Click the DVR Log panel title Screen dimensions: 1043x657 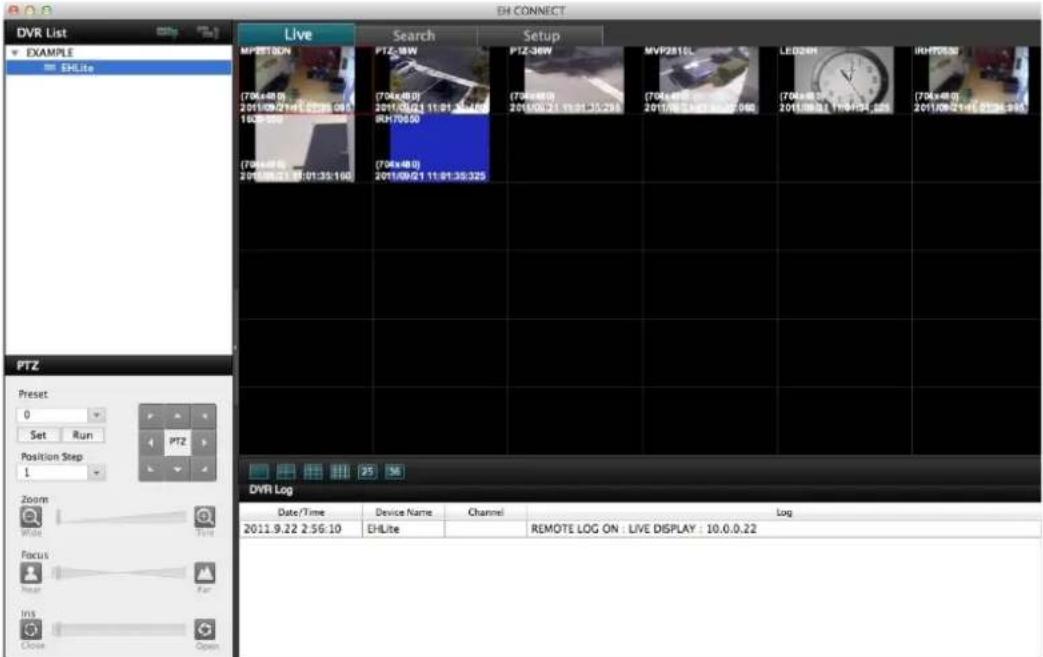click(271, 489)
